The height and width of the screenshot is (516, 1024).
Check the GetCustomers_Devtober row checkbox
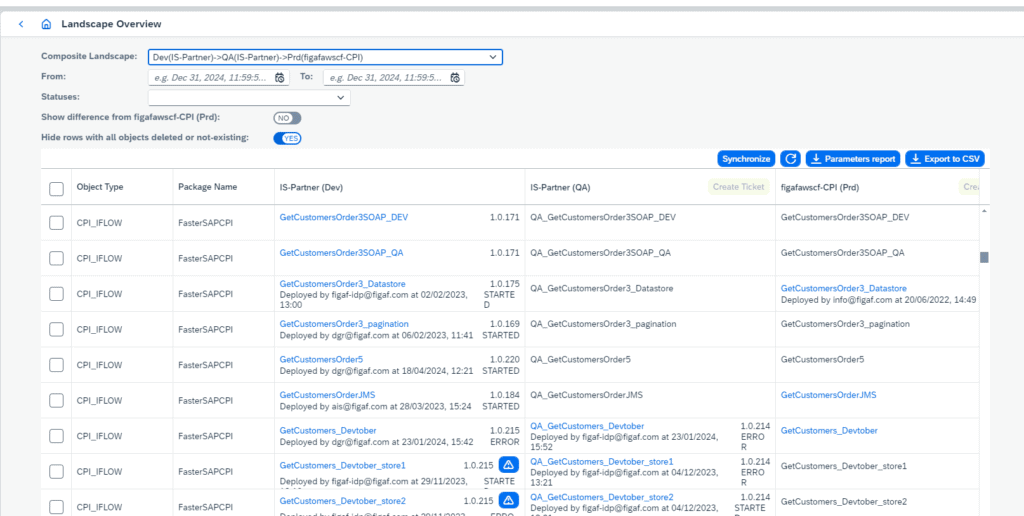57,436
